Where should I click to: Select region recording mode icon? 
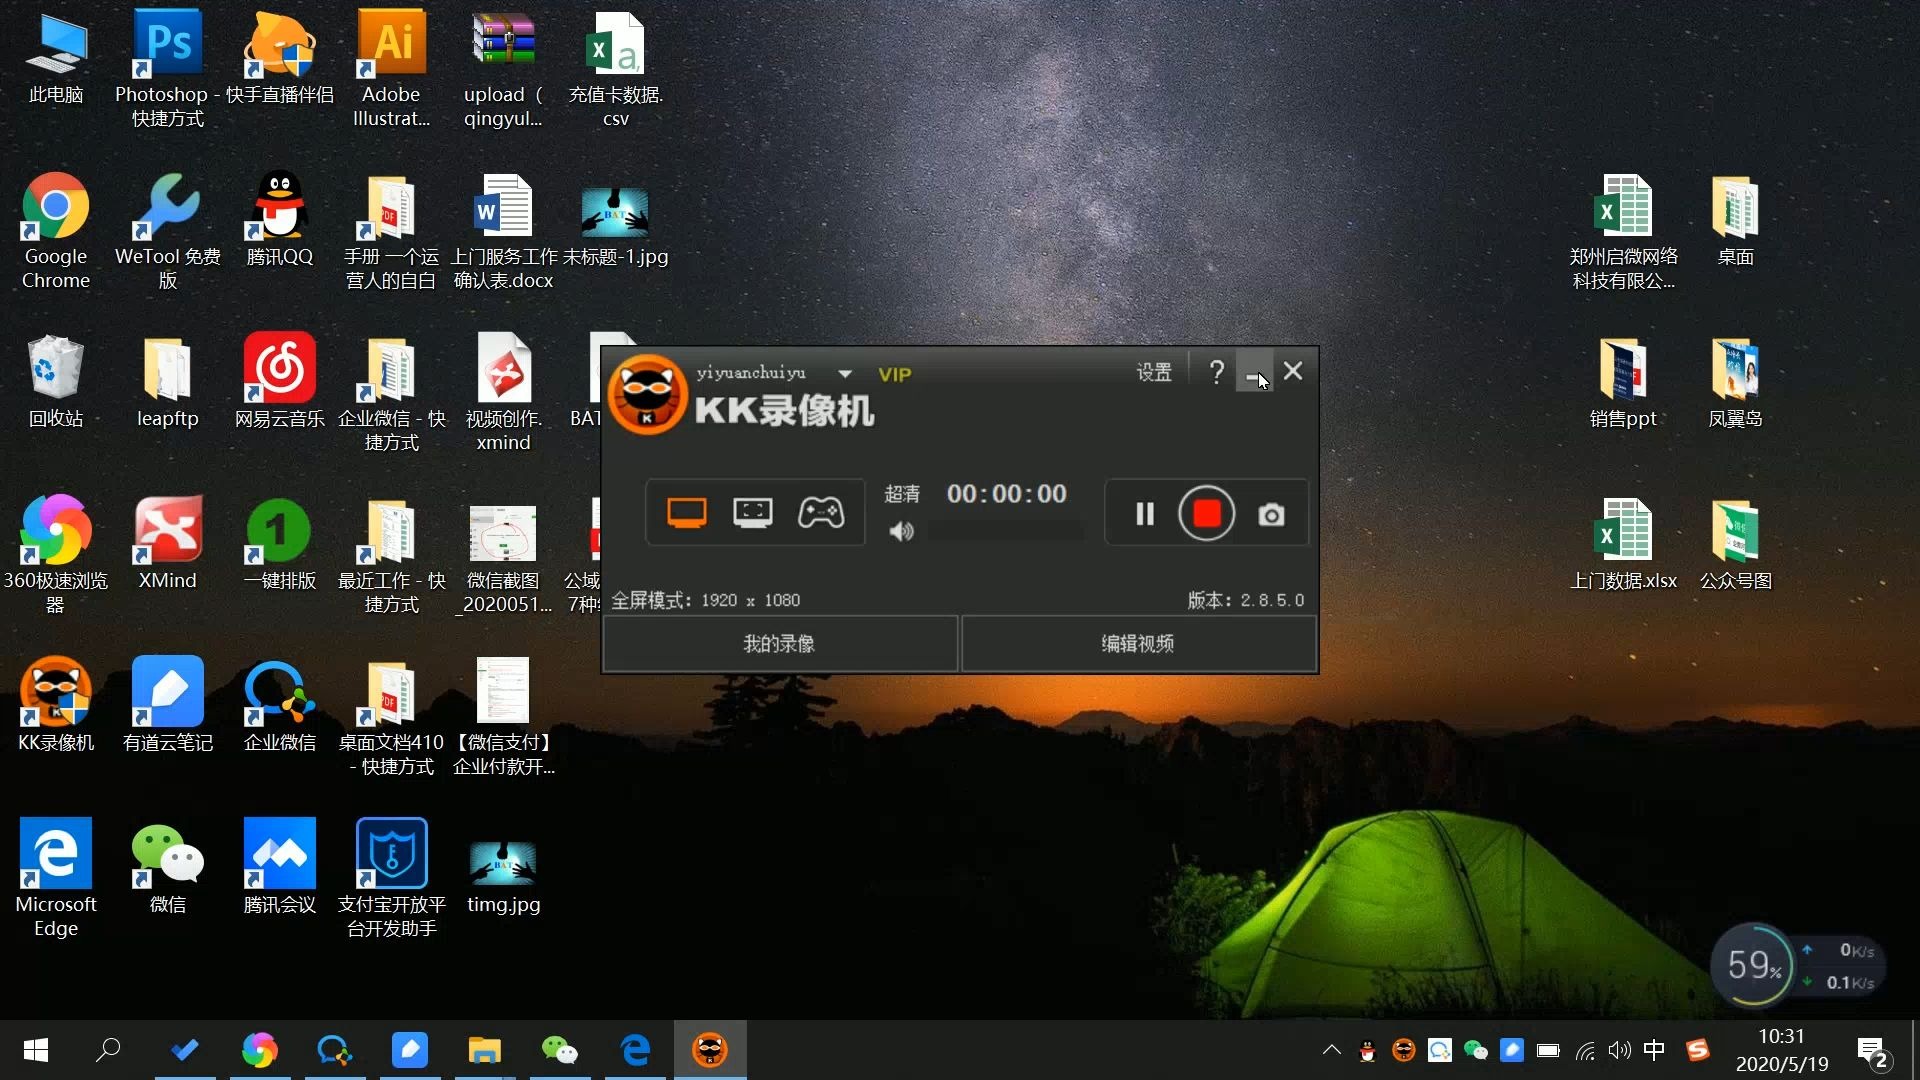(x=752, y=513)
